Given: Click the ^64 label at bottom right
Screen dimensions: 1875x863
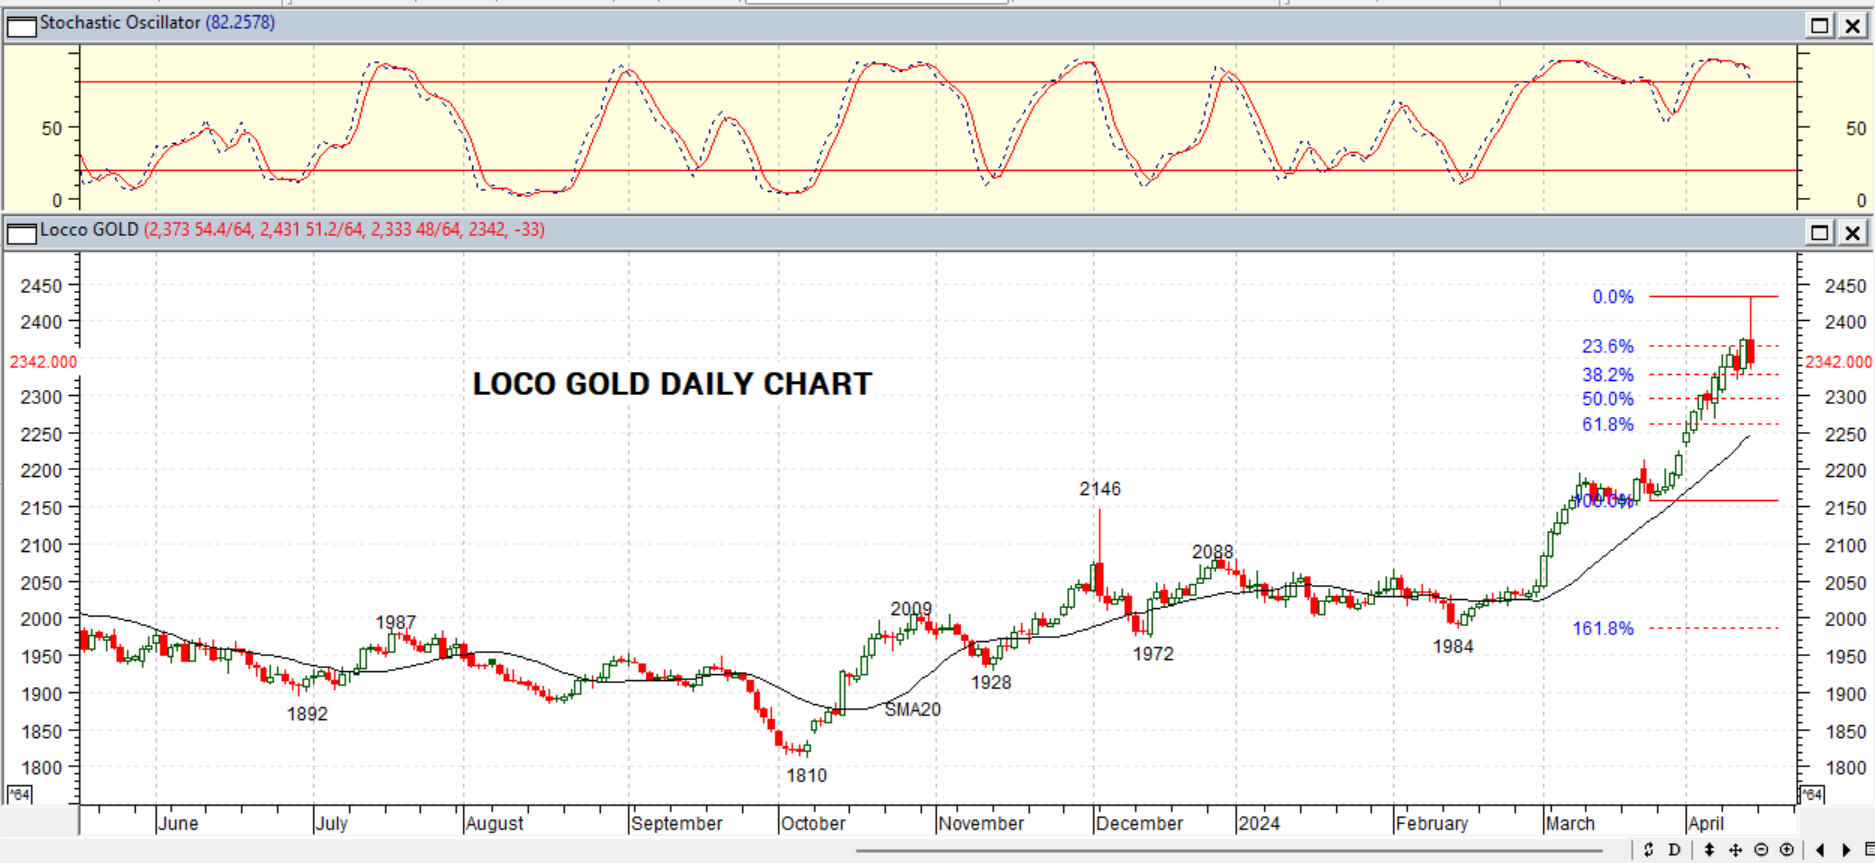Looking at the screenshot, I should [1812, 794].
